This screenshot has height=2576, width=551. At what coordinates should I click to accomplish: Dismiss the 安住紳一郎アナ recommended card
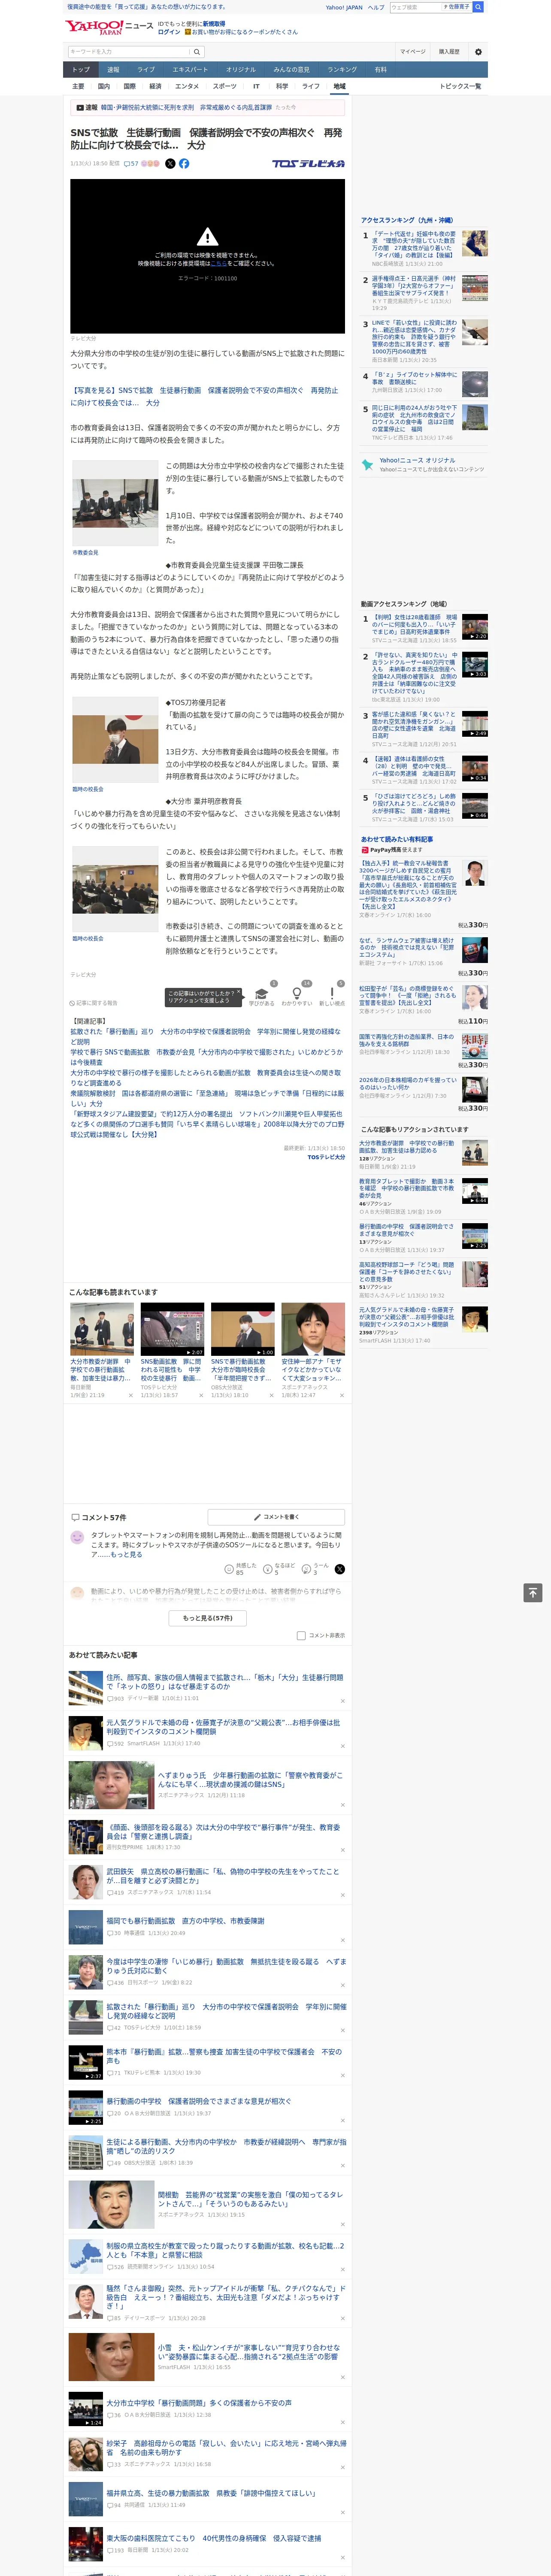click(341, 1395)
